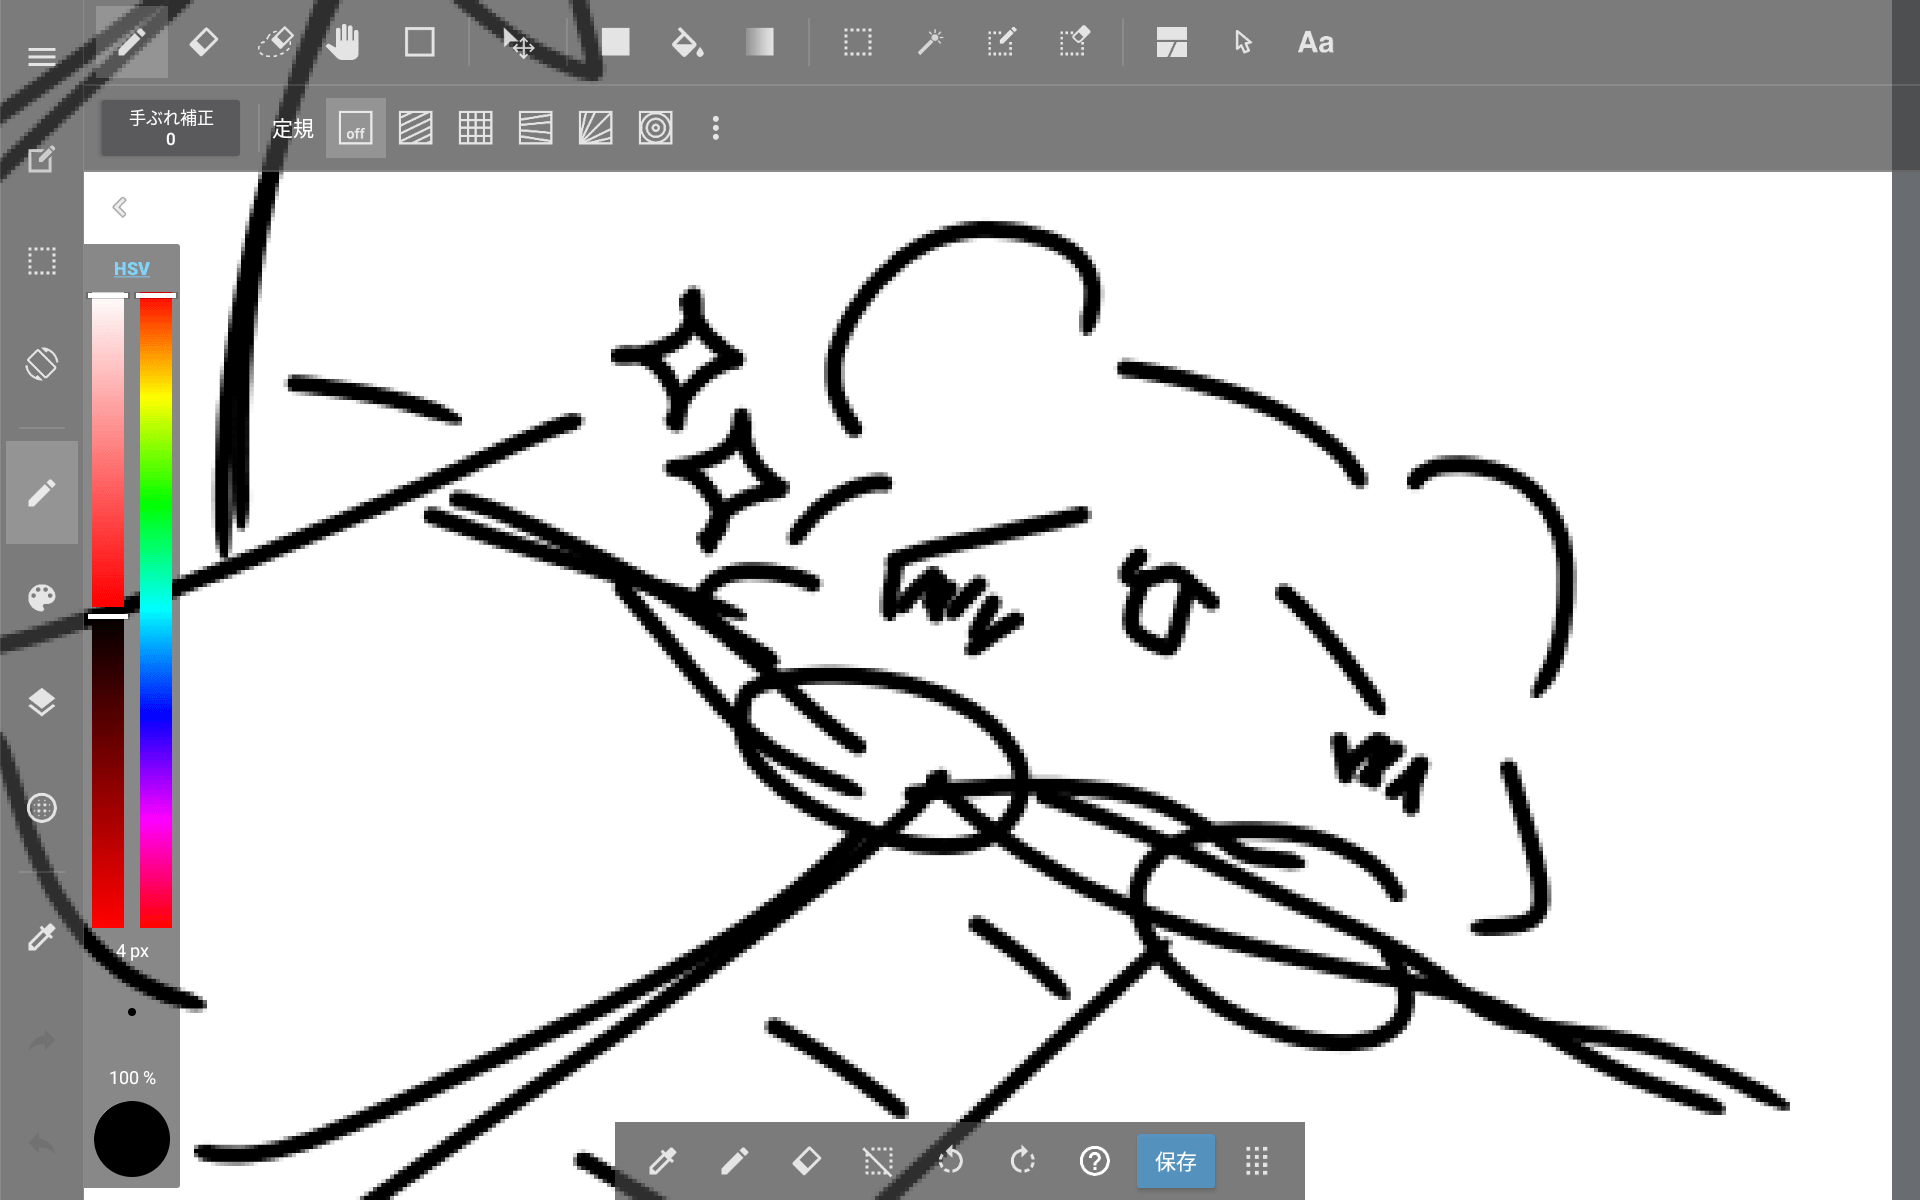Image resolution: width=1920 pixels, height=1200 pixels.
Task: Enable the grid ruler snap
Action: 475,129
